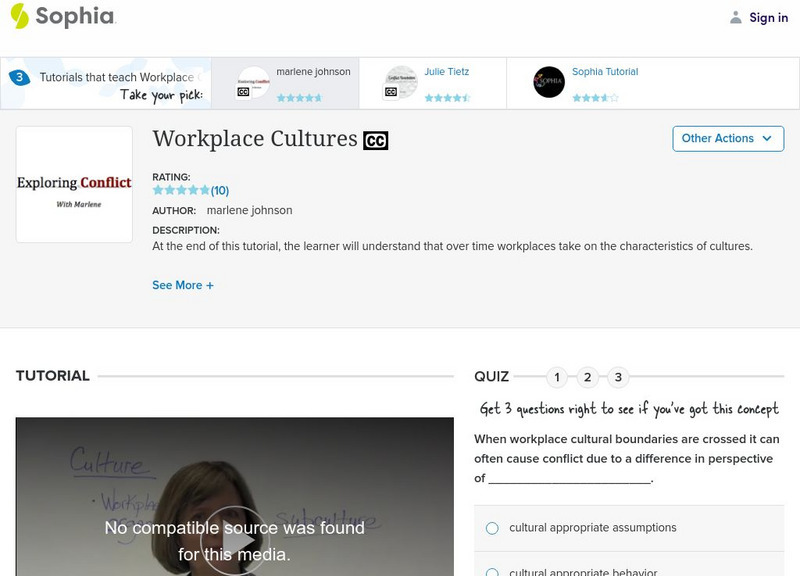Click the Exploring Conflict cover thumbnail
Image resolution: width=800 pixels, height=576 pixels.
click(73, 185)
